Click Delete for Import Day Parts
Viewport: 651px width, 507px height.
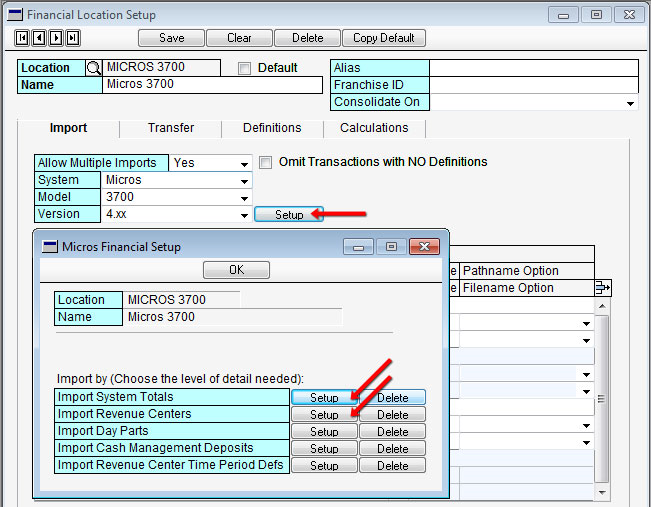[x=392, y=431]
